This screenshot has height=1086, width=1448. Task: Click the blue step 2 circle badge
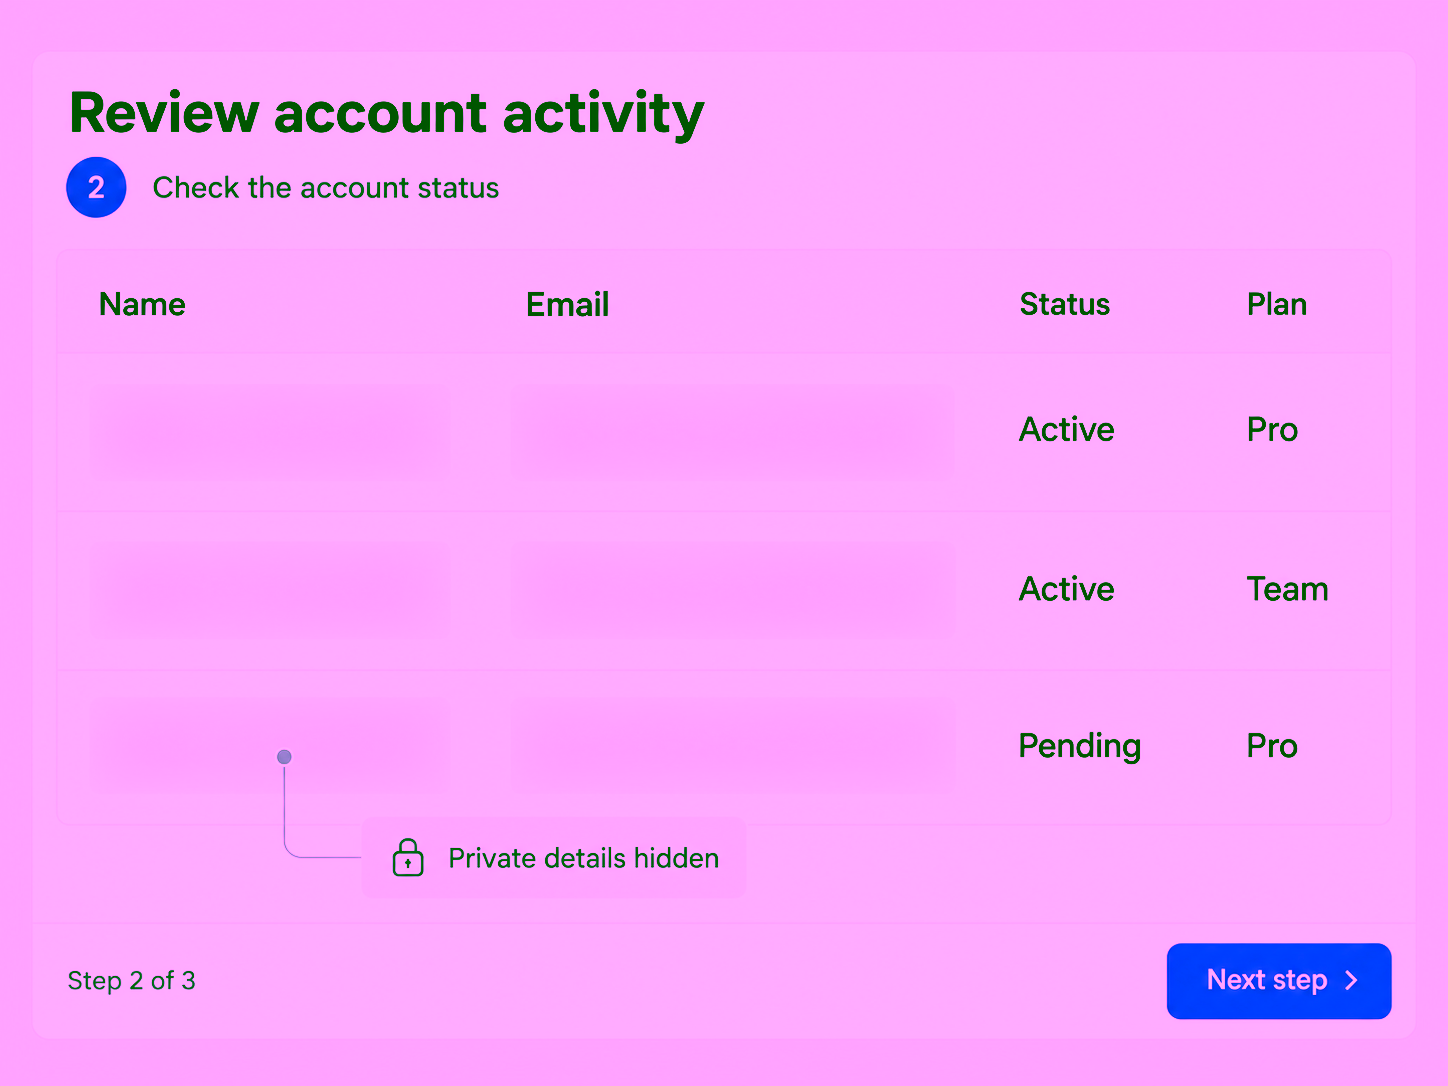(96, 187)
